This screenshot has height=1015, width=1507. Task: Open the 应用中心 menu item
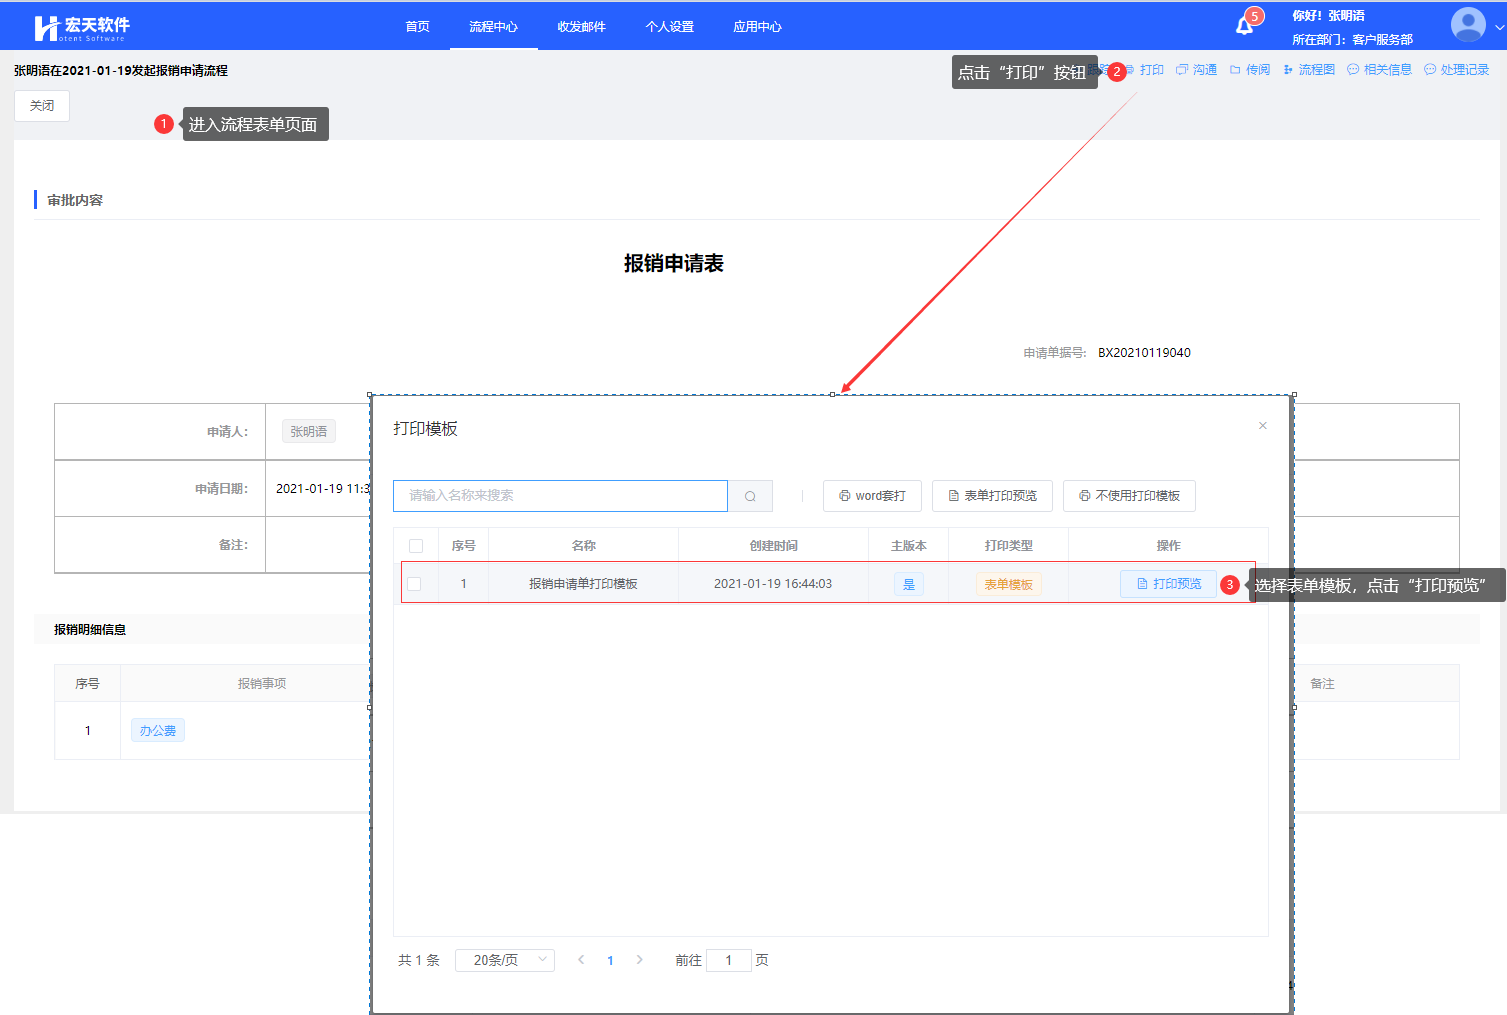[757, 27]
